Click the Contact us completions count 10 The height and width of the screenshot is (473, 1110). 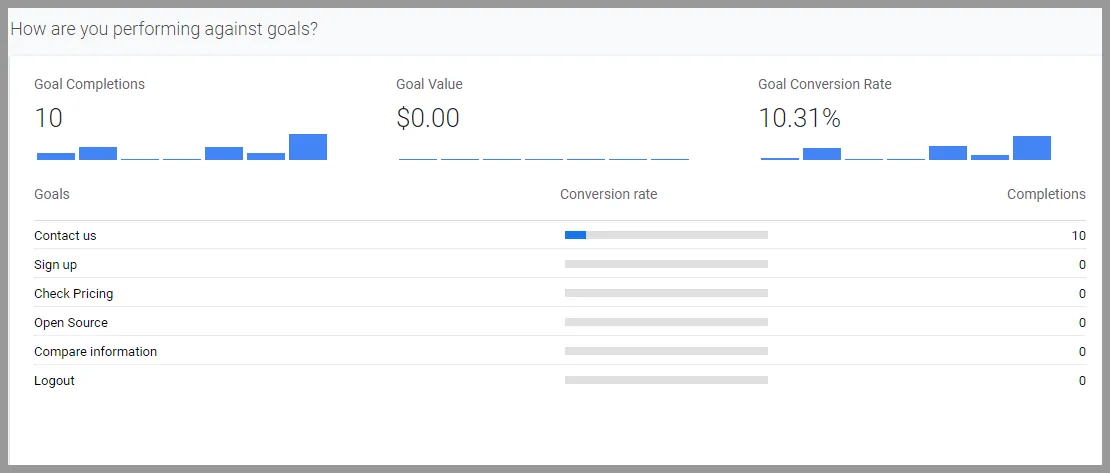tap(1078, 236)
